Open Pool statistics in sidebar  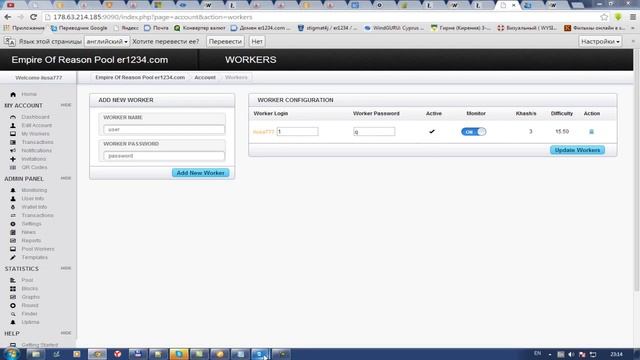click(x=27, y=280)
